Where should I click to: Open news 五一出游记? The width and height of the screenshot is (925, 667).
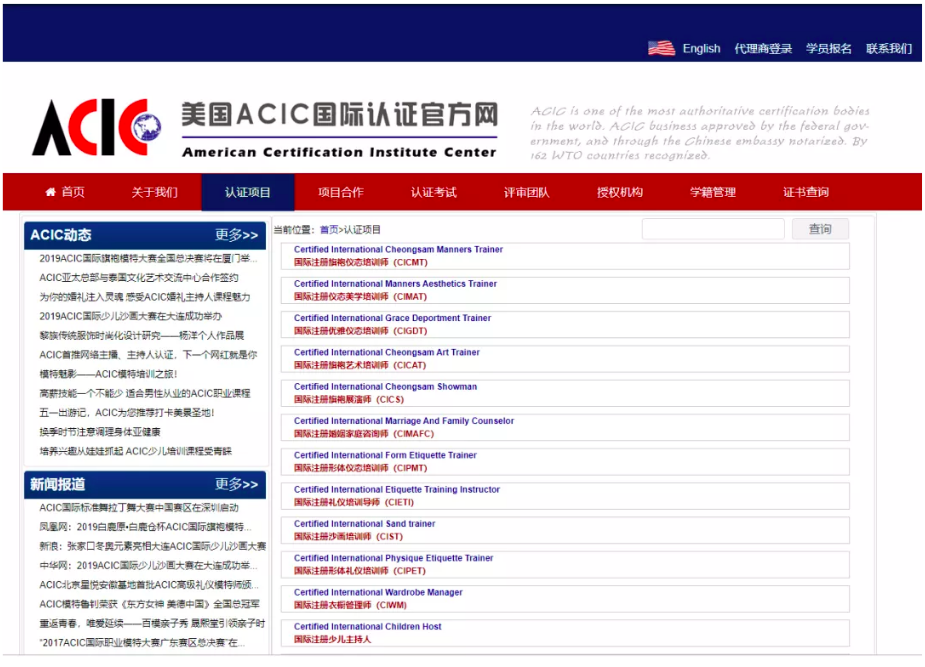tap(127, 413)
